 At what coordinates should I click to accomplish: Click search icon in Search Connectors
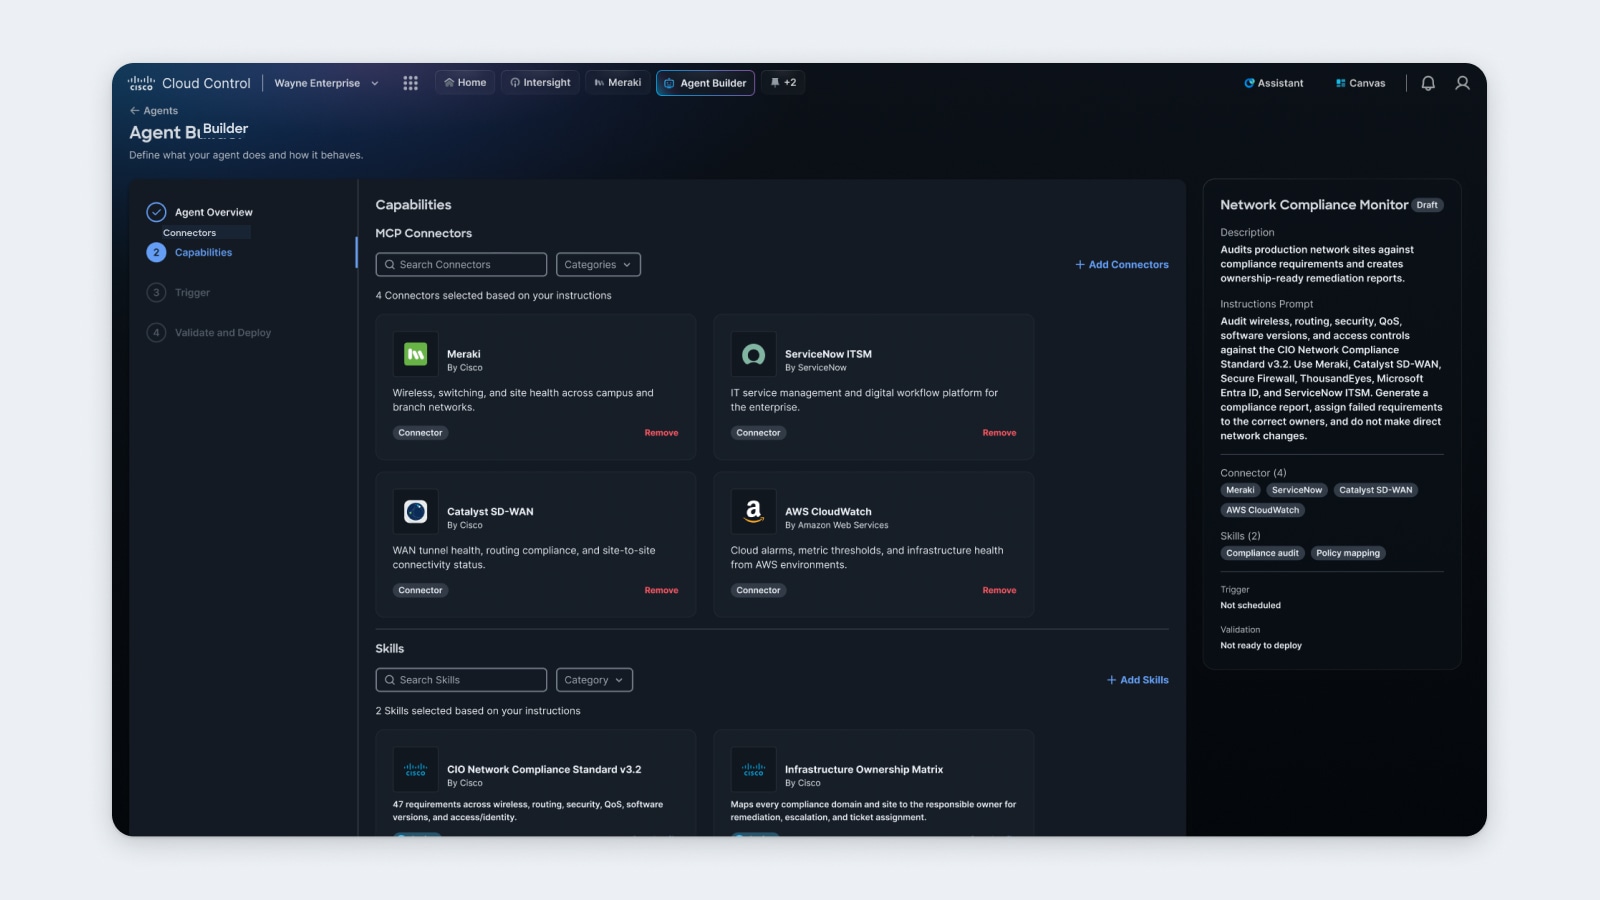(390, 265)
